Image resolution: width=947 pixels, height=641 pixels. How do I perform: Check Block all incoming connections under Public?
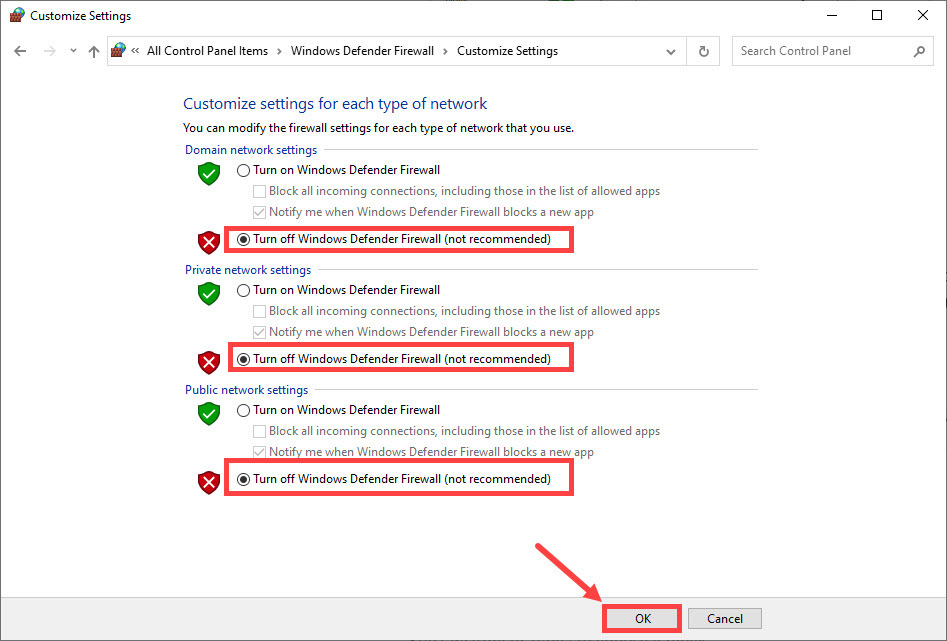[259, 431]
